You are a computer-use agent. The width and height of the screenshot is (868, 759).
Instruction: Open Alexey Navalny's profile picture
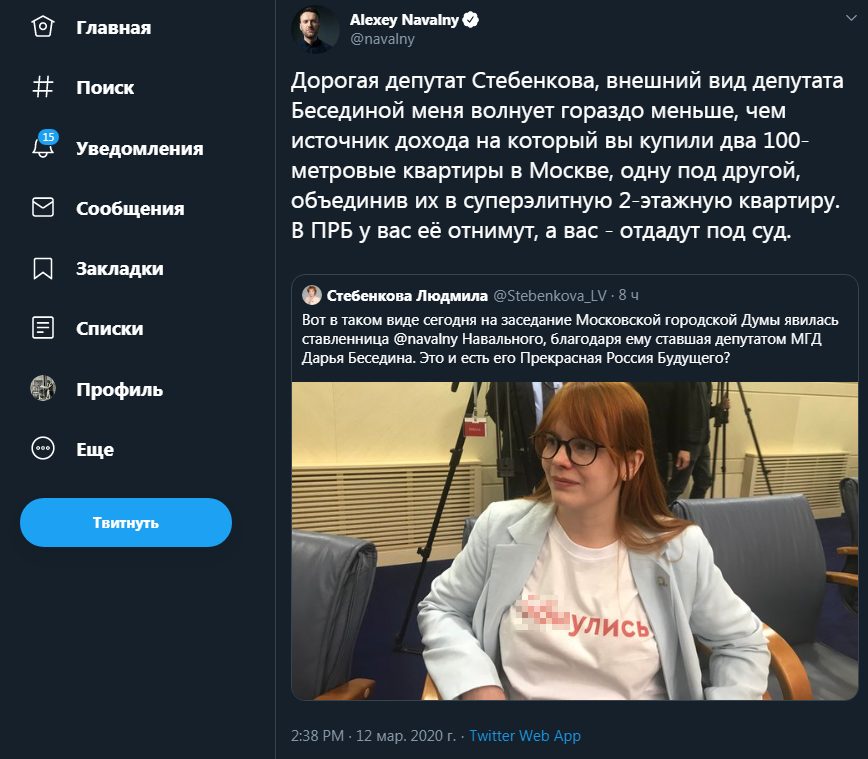(315, 29)
